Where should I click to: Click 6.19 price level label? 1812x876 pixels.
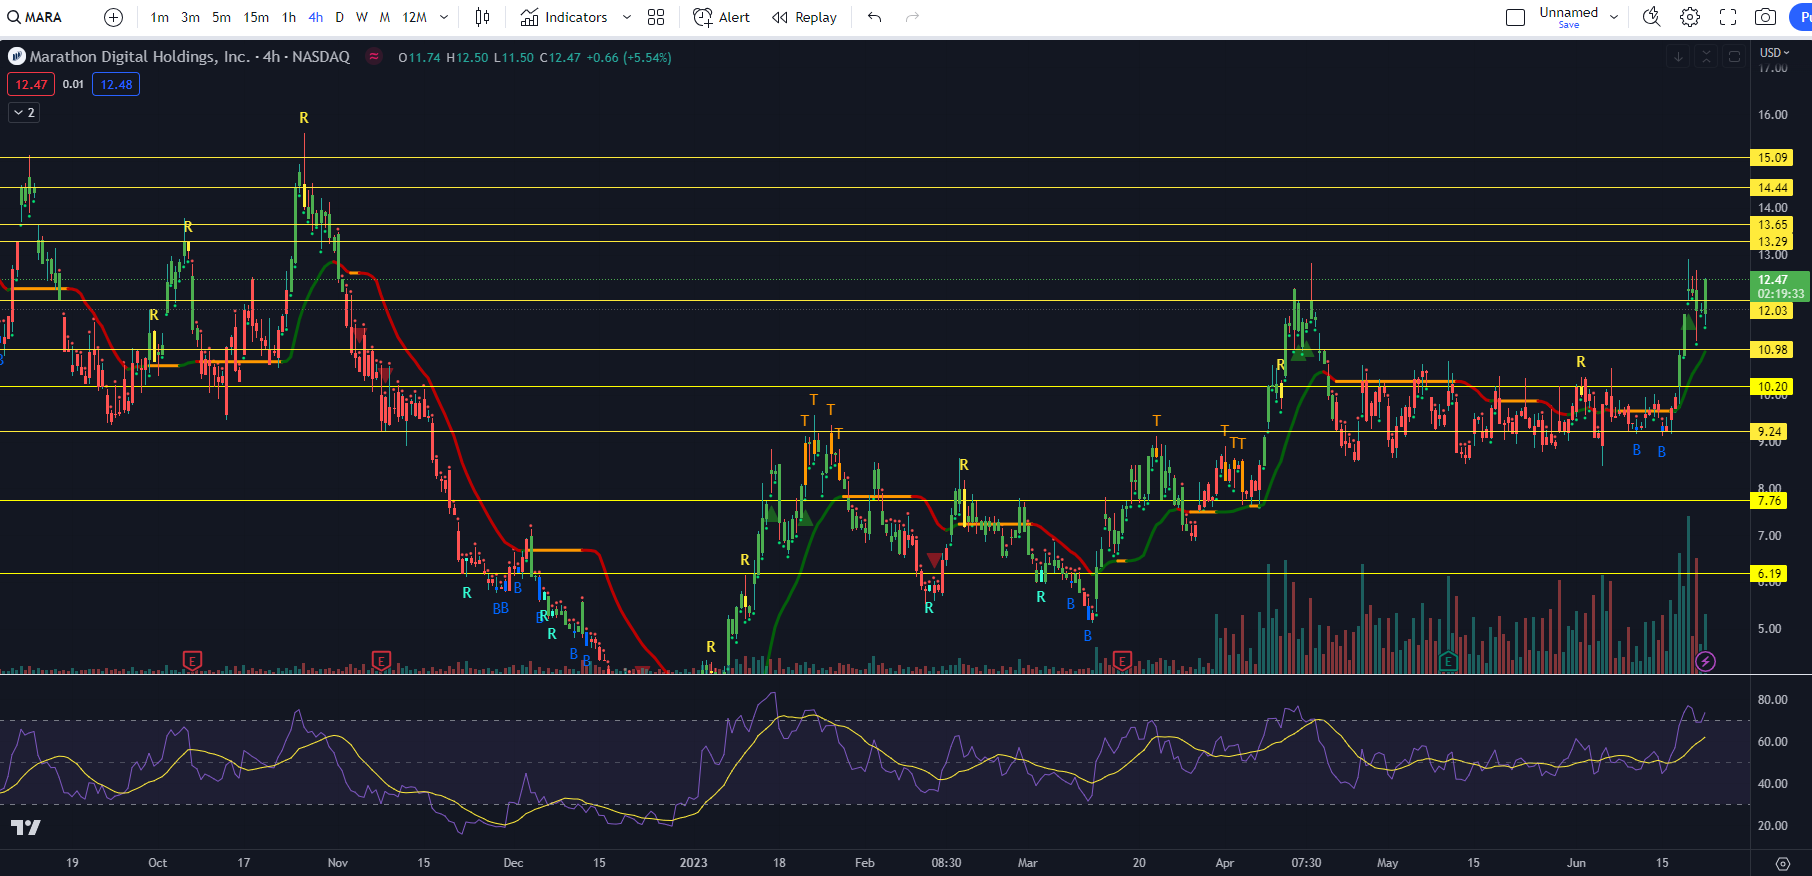1769,574
